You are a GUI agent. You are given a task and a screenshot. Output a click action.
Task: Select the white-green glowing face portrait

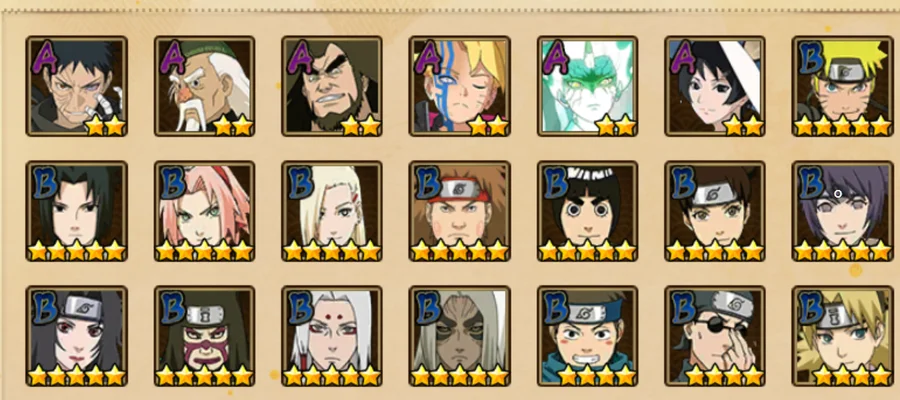[x=588, y=86]
